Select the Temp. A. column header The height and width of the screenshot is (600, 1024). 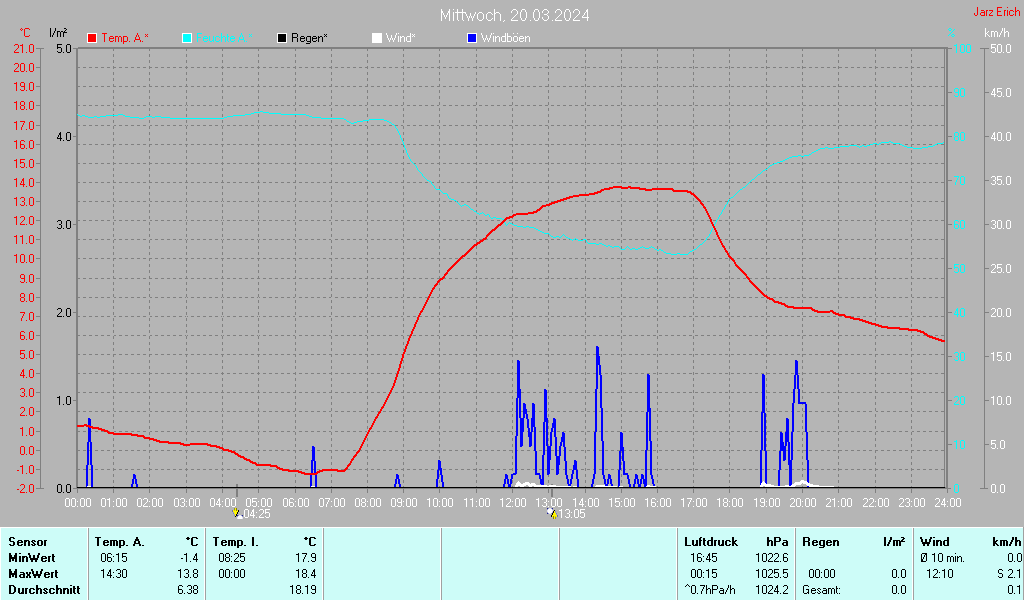click(x=120, y=541)
